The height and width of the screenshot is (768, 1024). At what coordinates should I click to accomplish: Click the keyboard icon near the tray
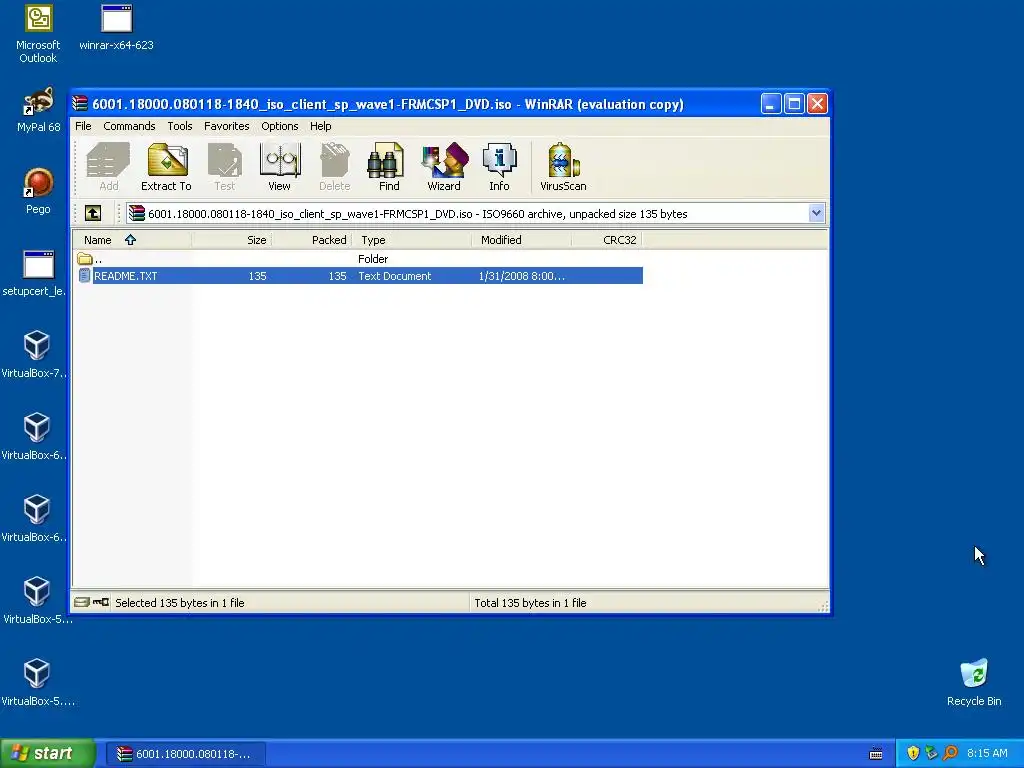tap(876, 754)
